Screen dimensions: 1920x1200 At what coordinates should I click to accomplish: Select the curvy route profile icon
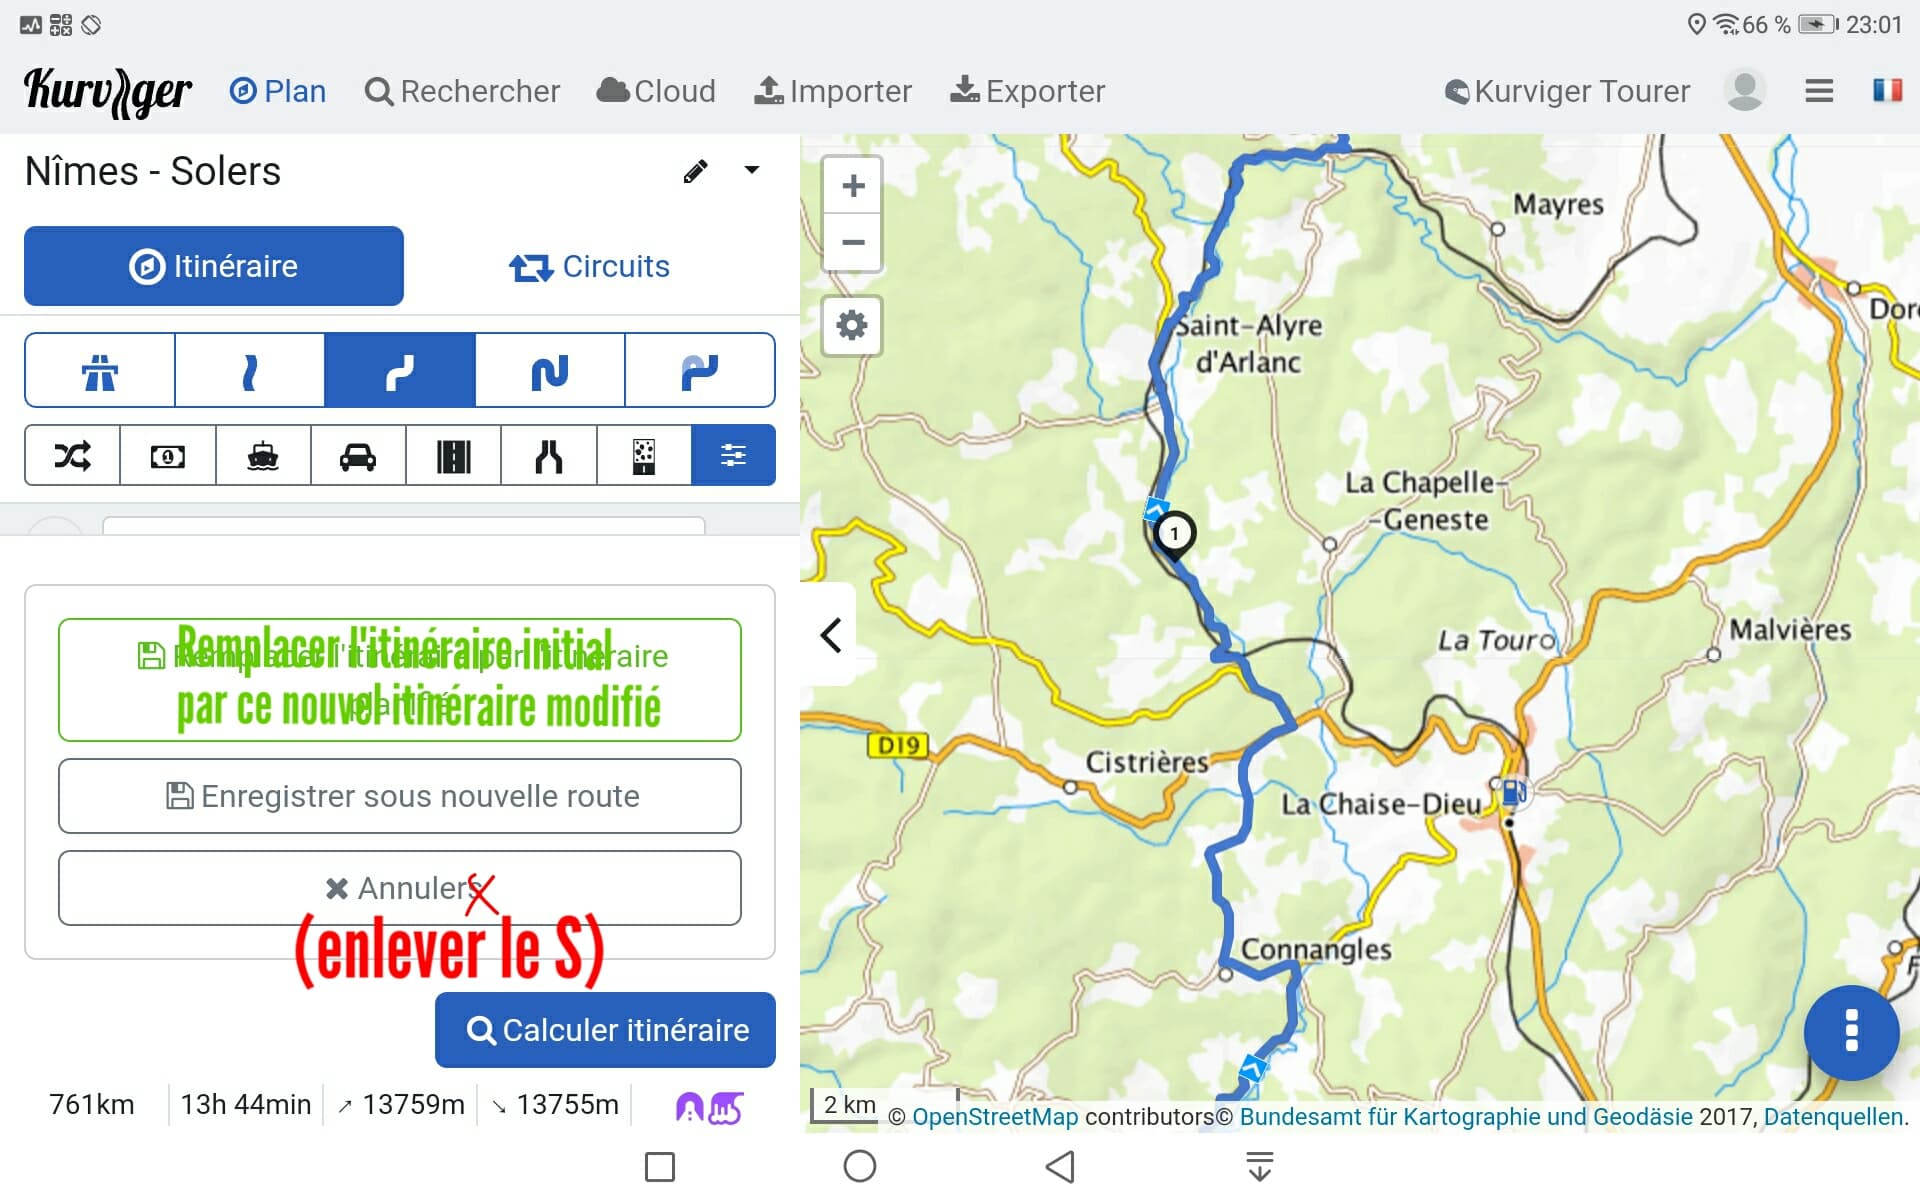(x=400, y=371)
